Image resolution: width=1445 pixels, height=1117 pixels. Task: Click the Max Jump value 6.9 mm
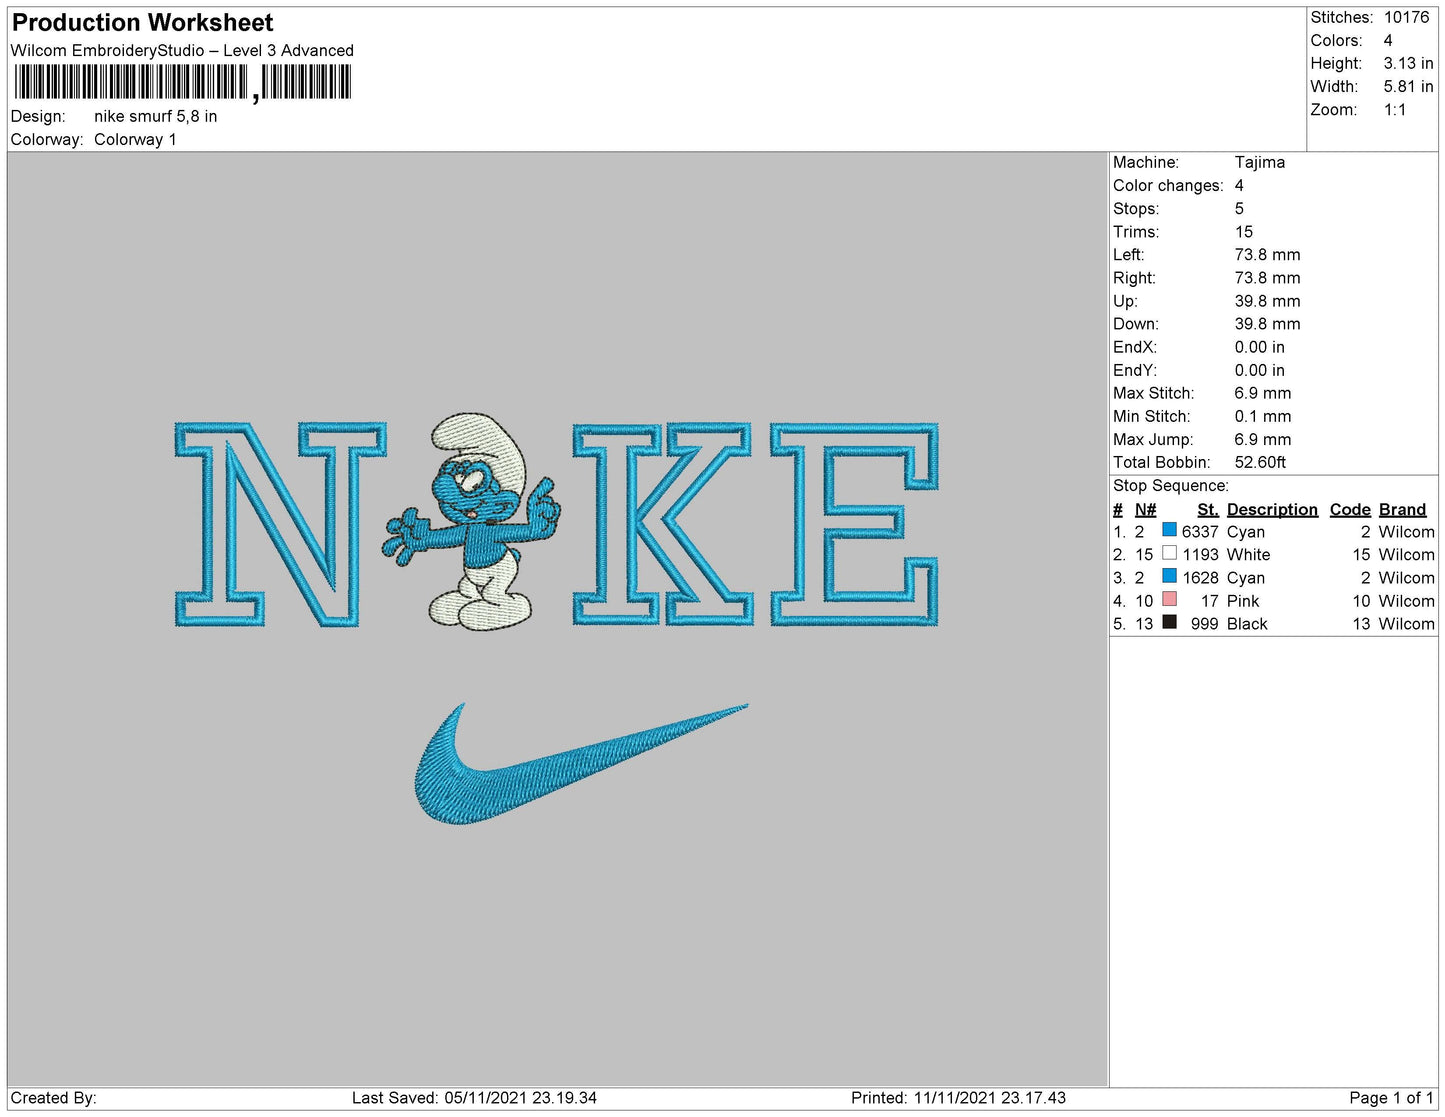pyautogui.click(x=1262, y=439)
